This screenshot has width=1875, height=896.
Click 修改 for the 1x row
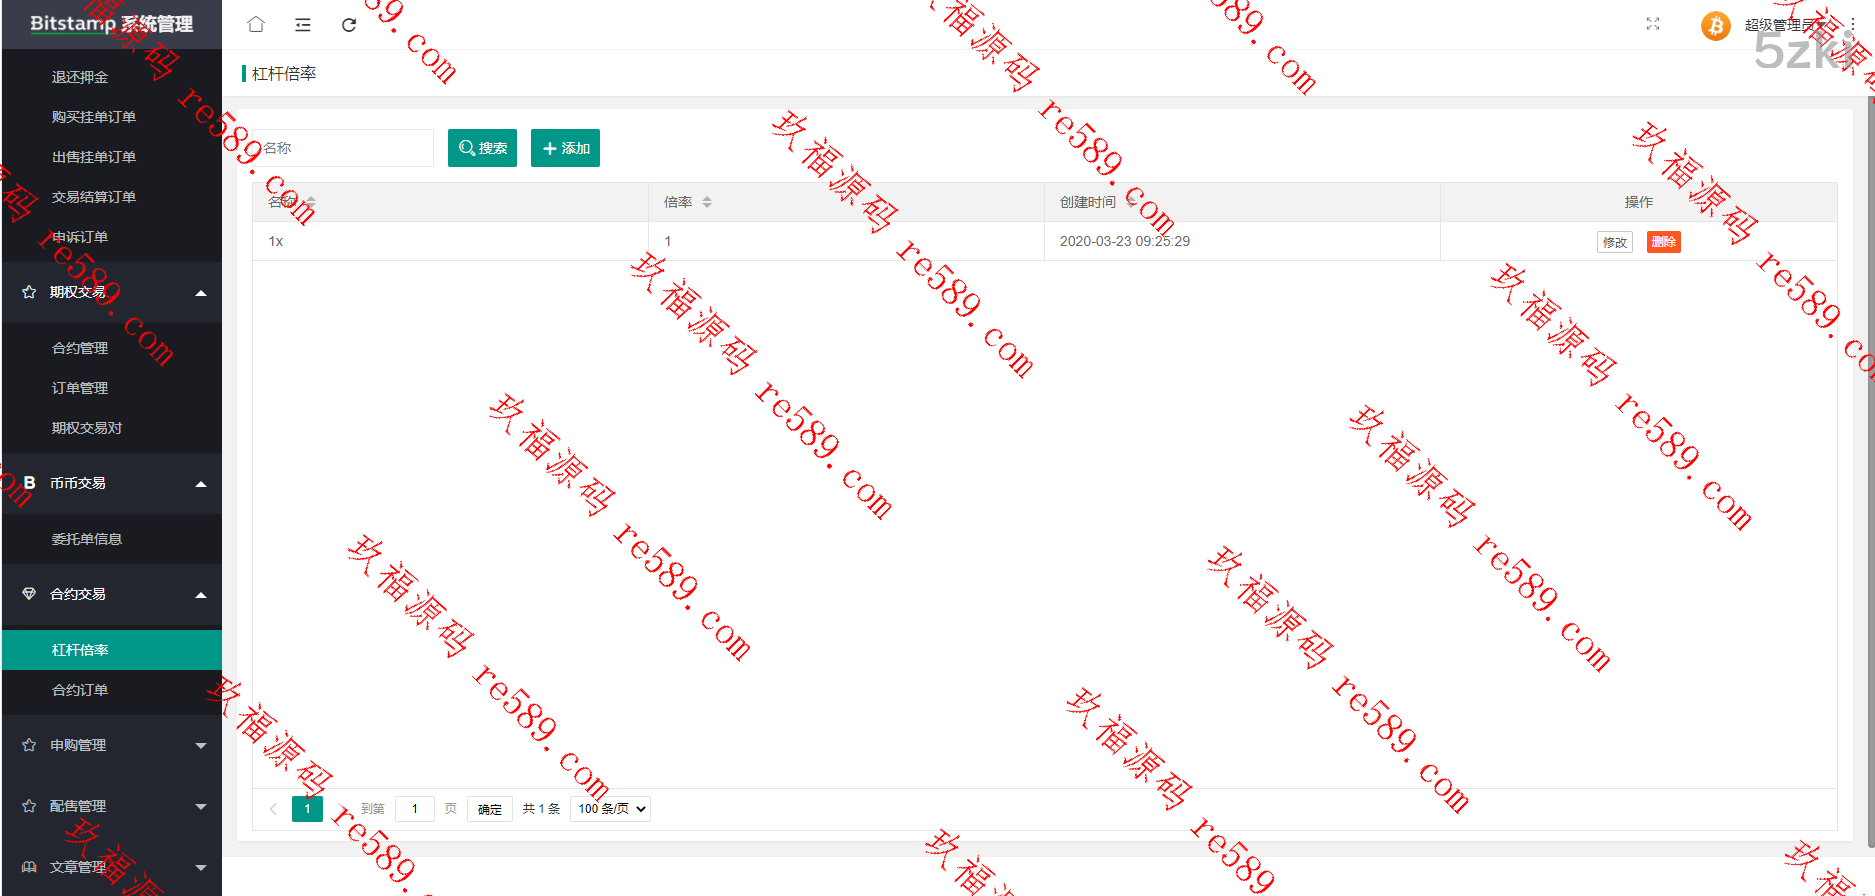[x=1615, y=242]
